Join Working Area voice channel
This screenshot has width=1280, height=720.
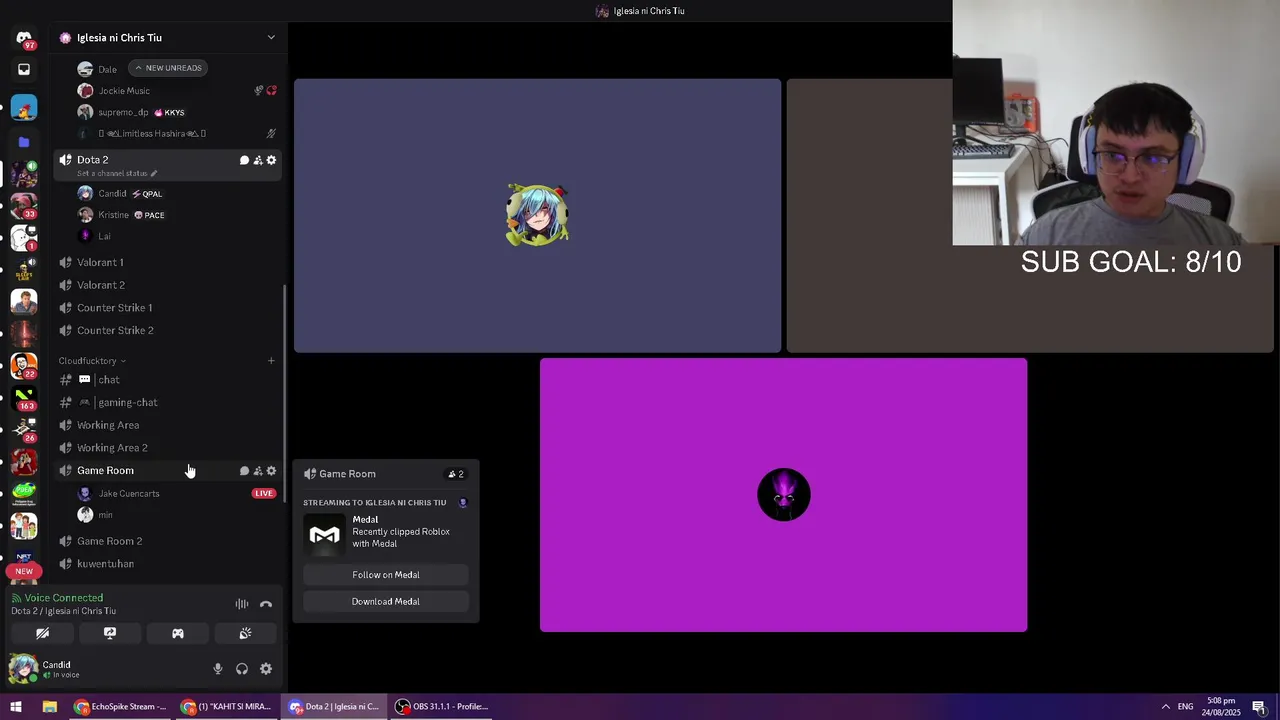click(x=167, y=425)
